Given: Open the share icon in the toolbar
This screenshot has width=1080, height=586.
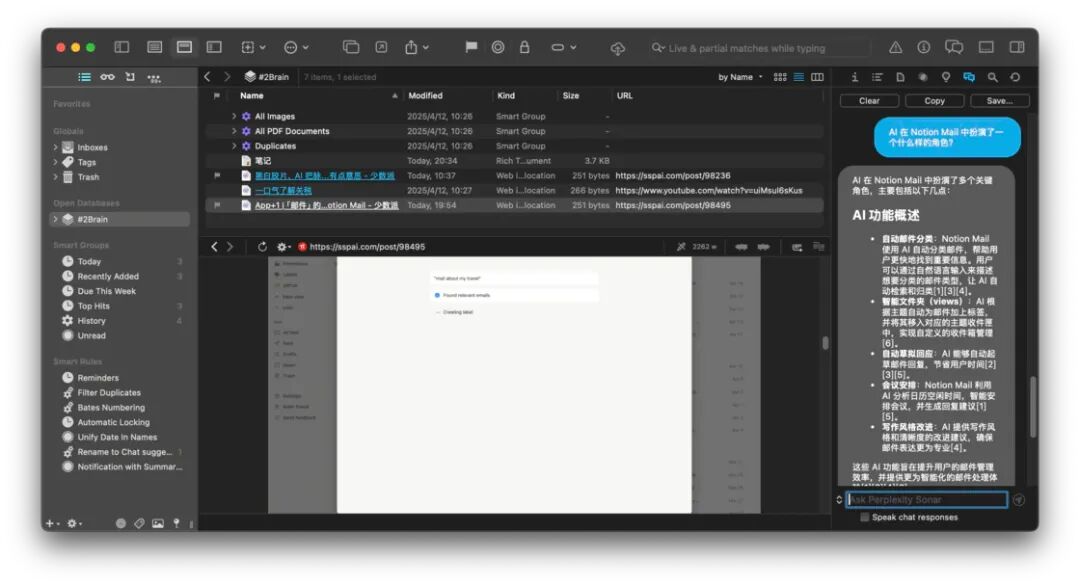Looking at the screenshot, I should tap(411, 47).
